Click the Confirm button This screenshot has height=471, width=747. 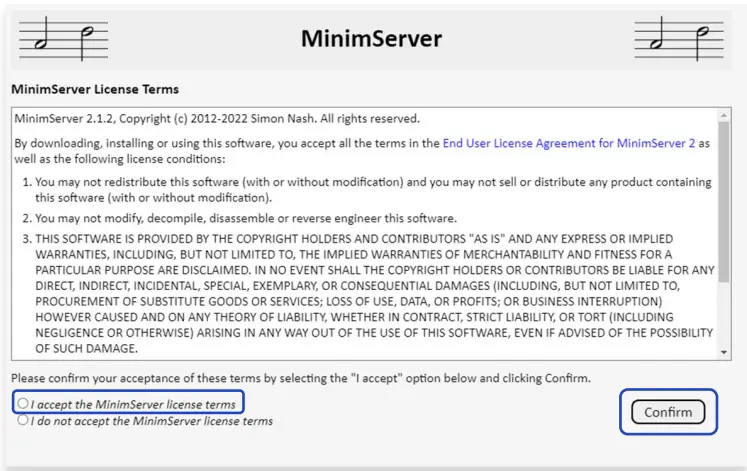pos(668,412)
